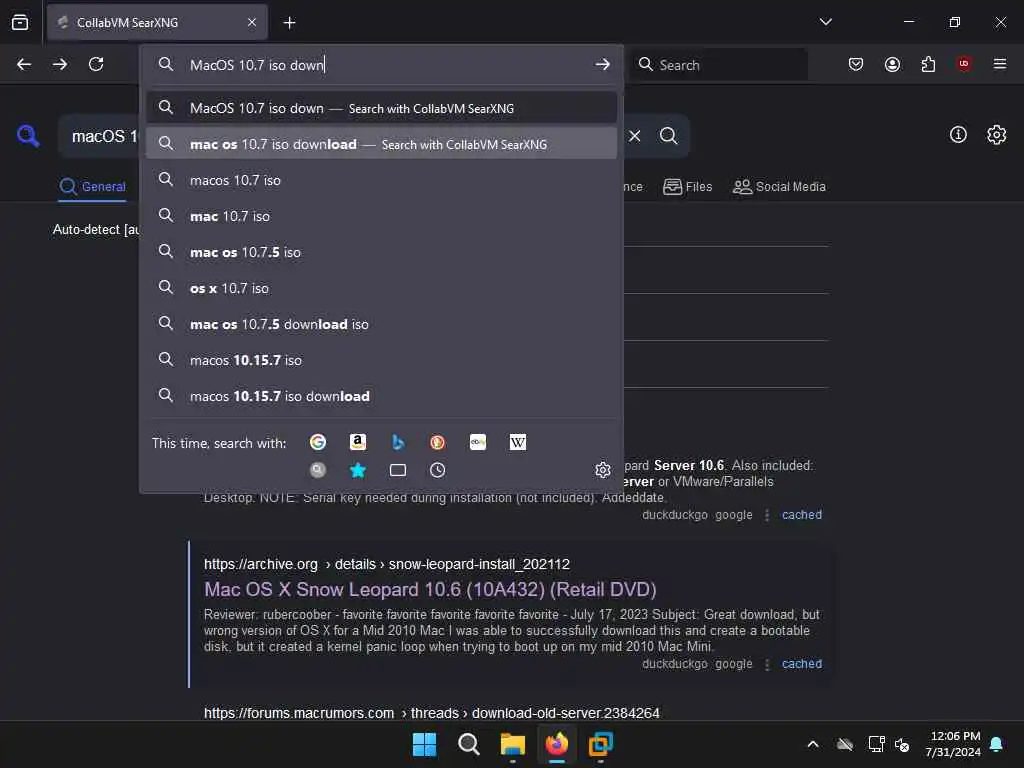The width and height of the screenshot is (1024, 768).
Task: Choose 'mac 10.7 iso' suggestion
Action: point(381,216)
